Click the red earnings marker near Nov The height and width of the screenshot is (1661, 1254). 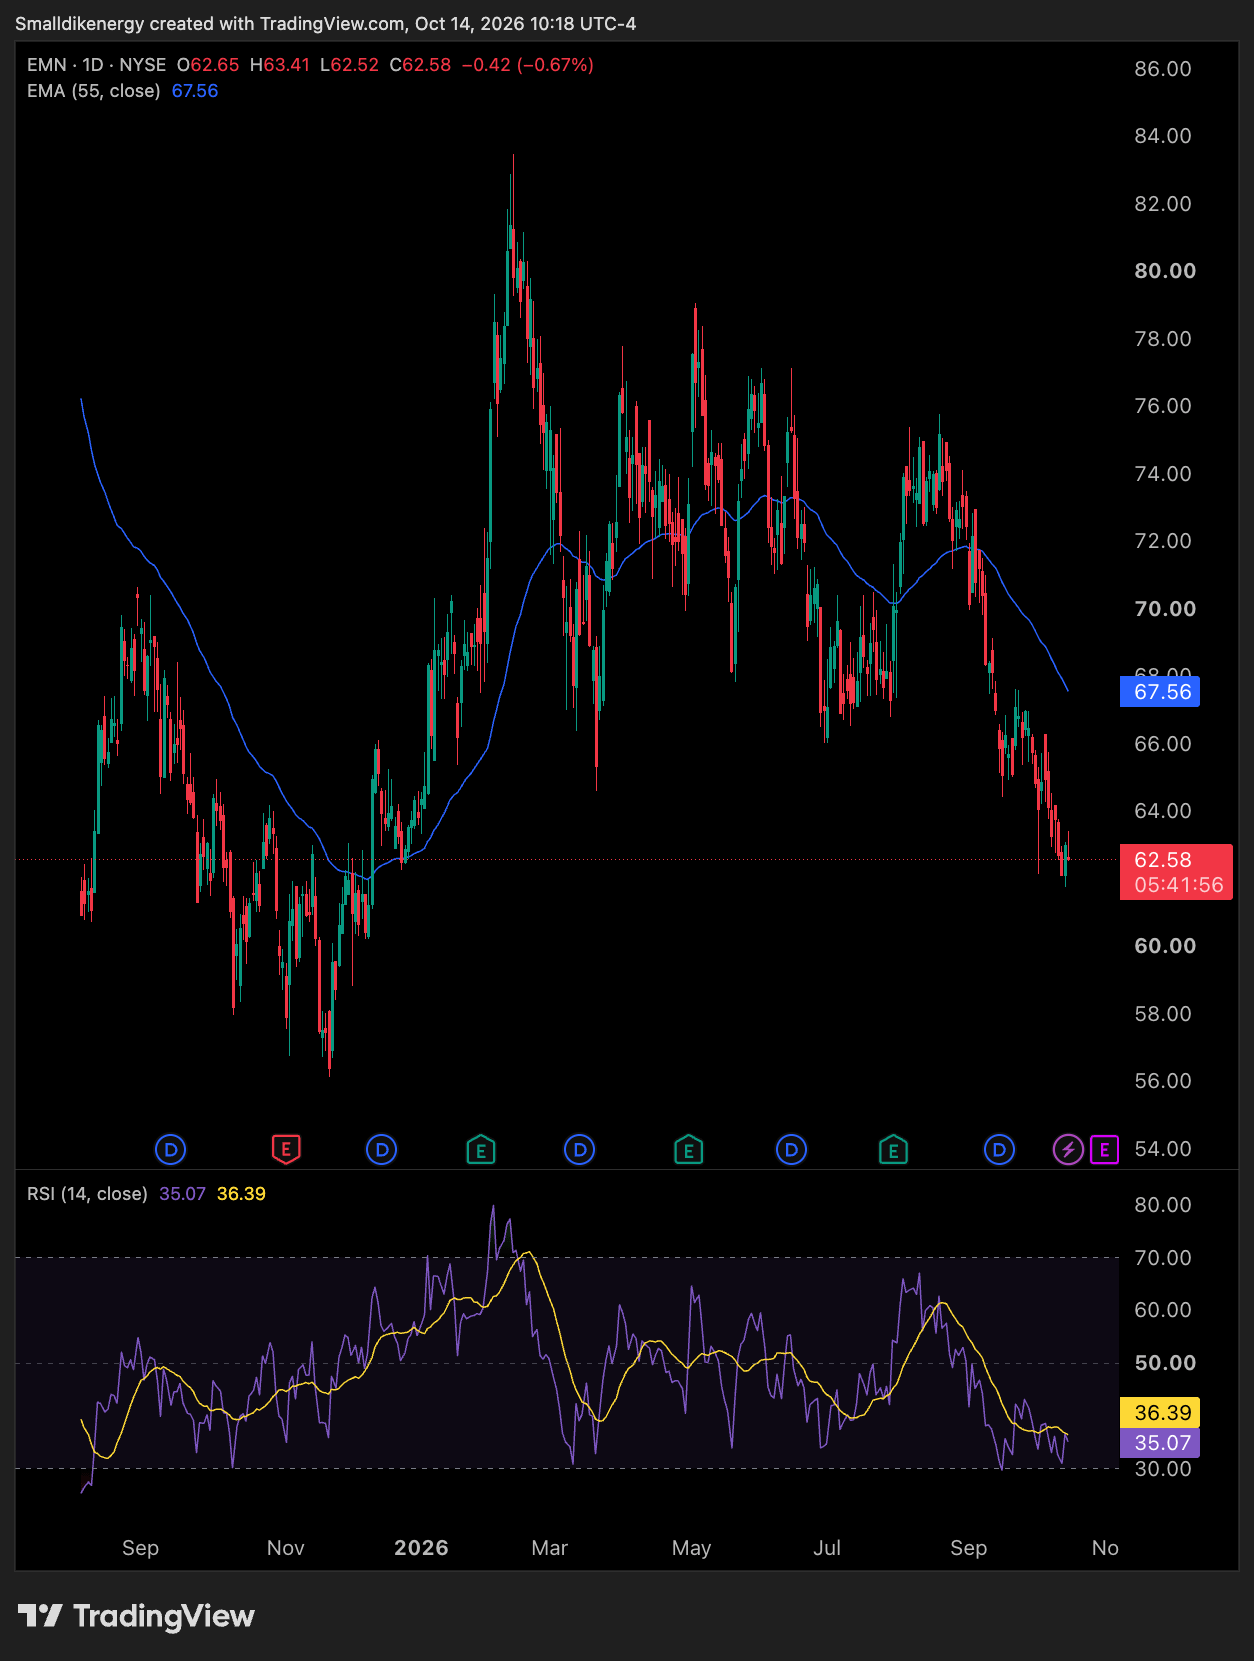286,1150
